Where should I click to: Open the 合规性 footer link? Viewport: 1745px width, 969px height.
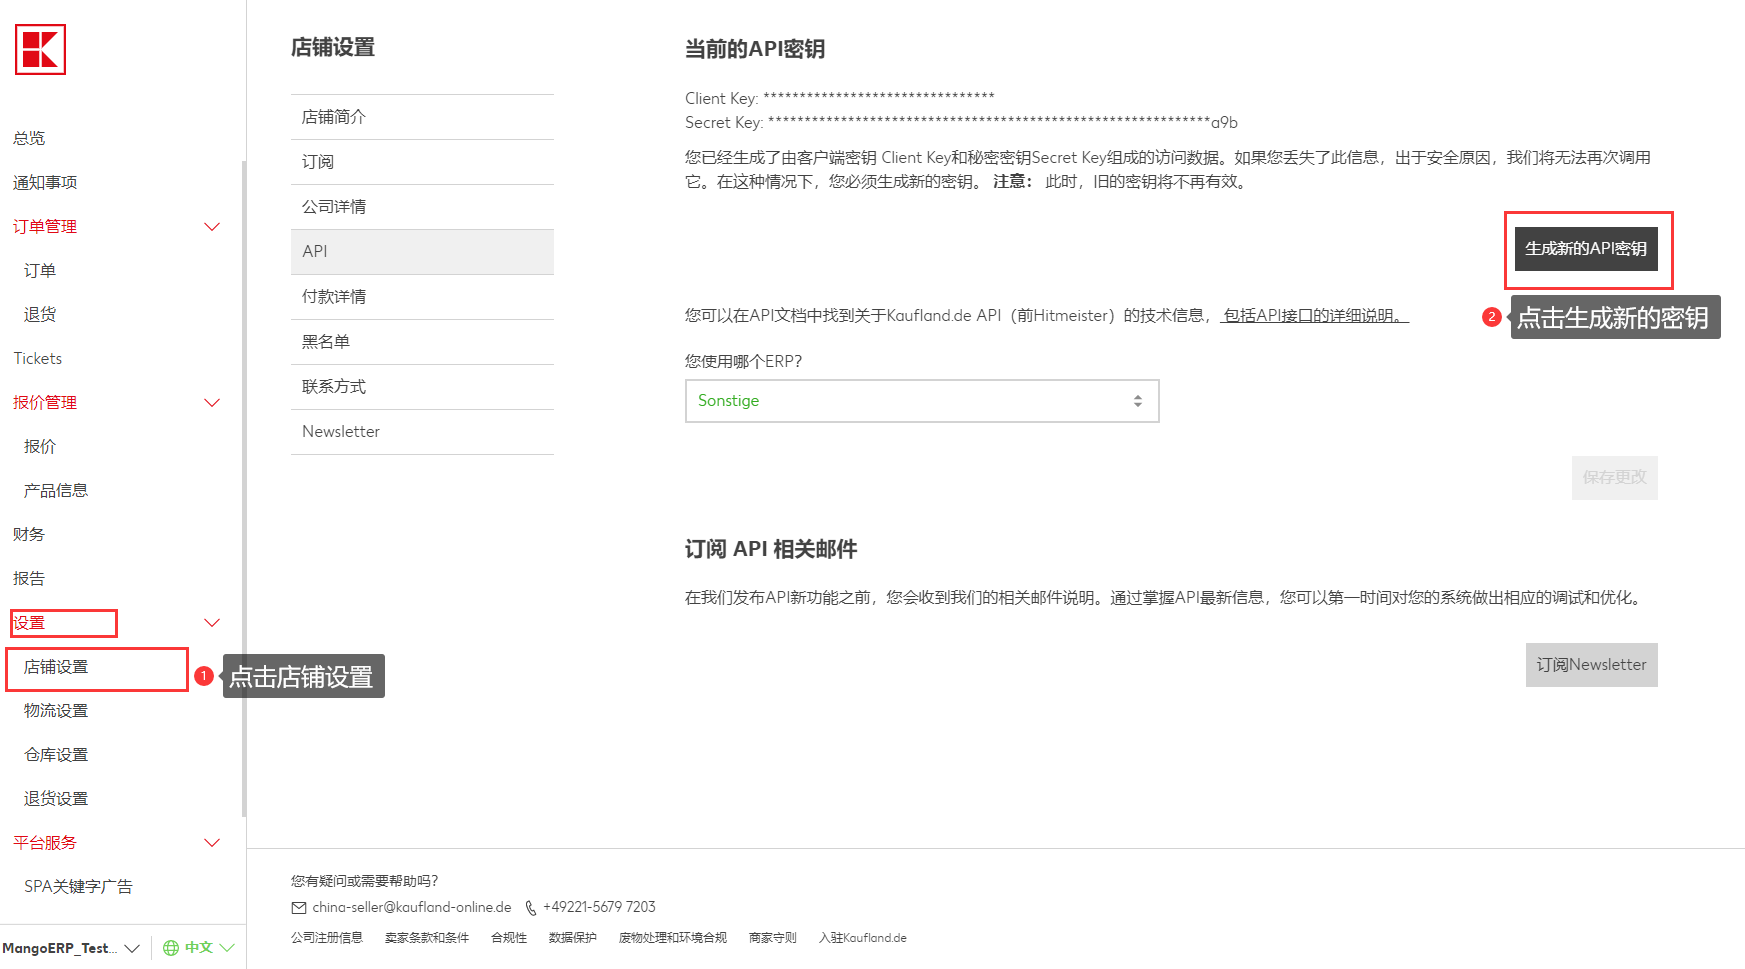click(509, 938)
